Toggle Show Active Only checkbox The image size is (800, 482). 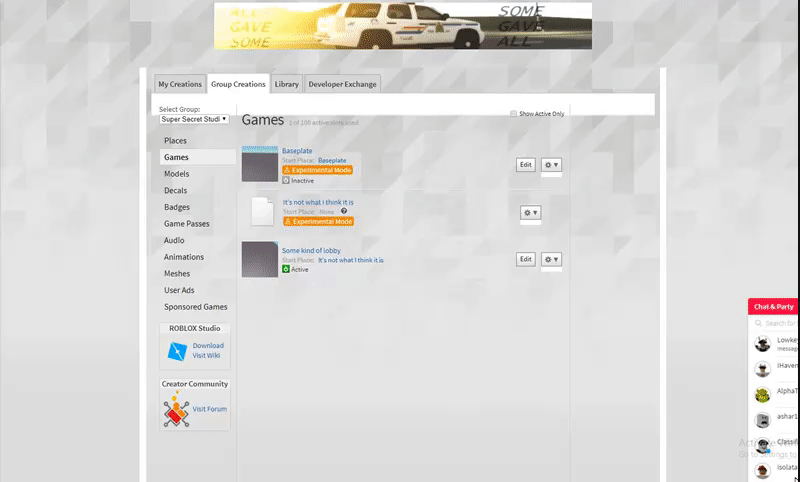click(x=513, y=113)
